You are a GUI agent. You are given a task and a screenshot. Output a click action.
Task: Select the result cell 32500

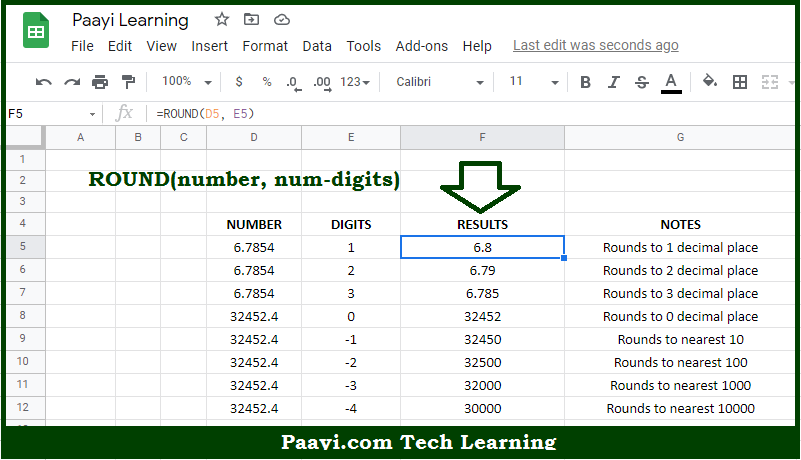(482, 362)
